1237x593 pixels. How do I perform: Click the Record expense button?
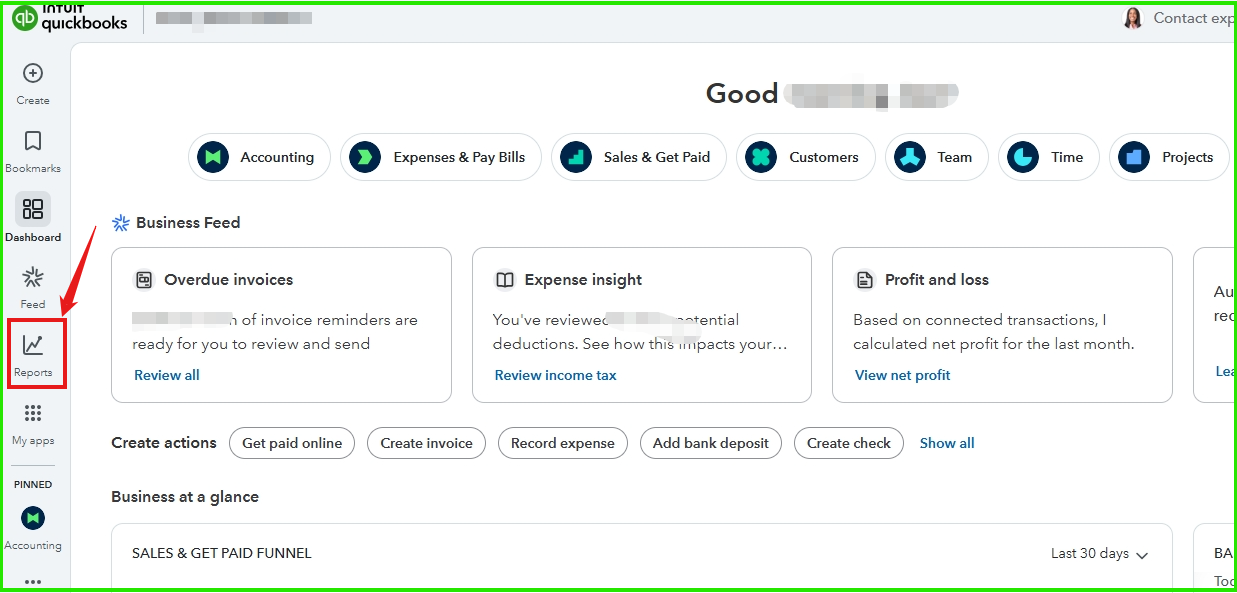563,443
